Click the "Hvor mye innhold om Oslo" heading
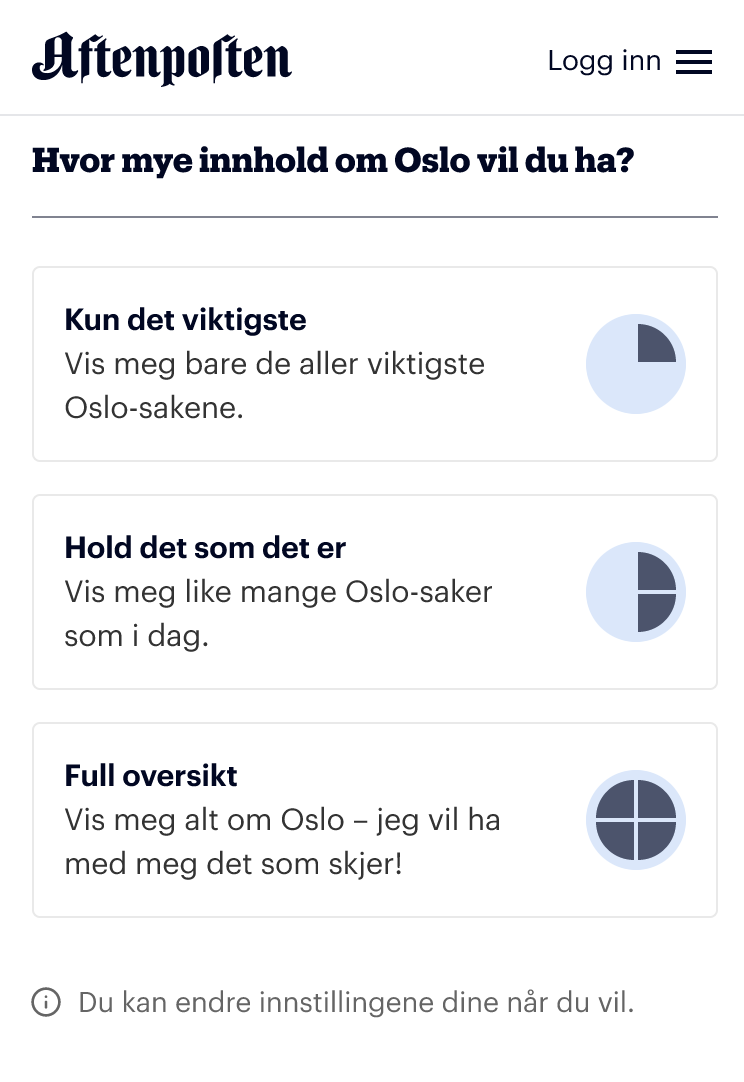Viewport: 744px width, 1082px height. [x=333, y=160]
